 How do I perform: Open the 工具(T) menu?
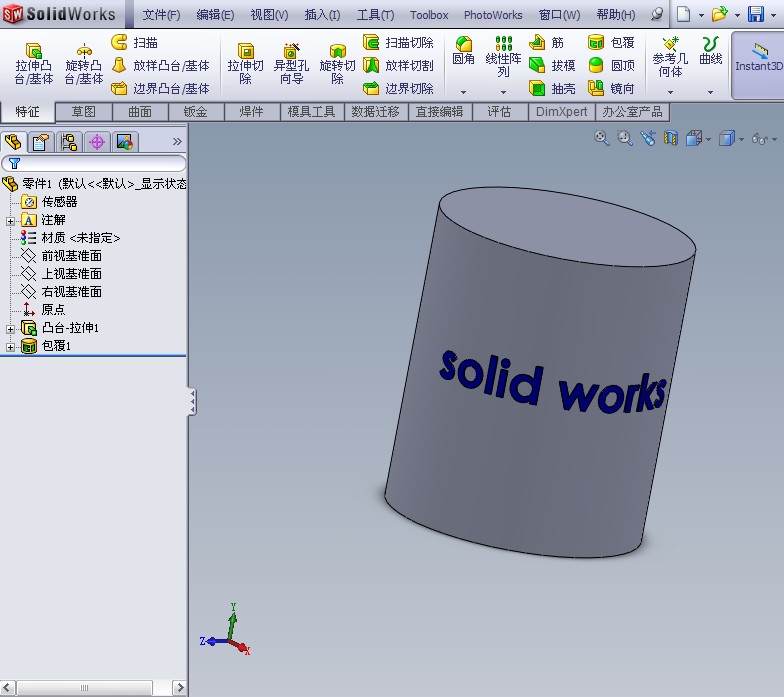[x=375, y=15]
